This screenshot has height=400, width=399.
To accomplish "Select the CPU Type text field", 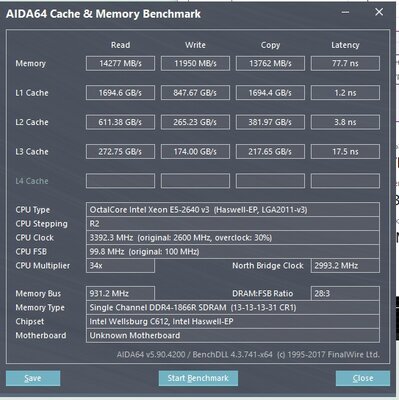I will click(x=233, y=210).
